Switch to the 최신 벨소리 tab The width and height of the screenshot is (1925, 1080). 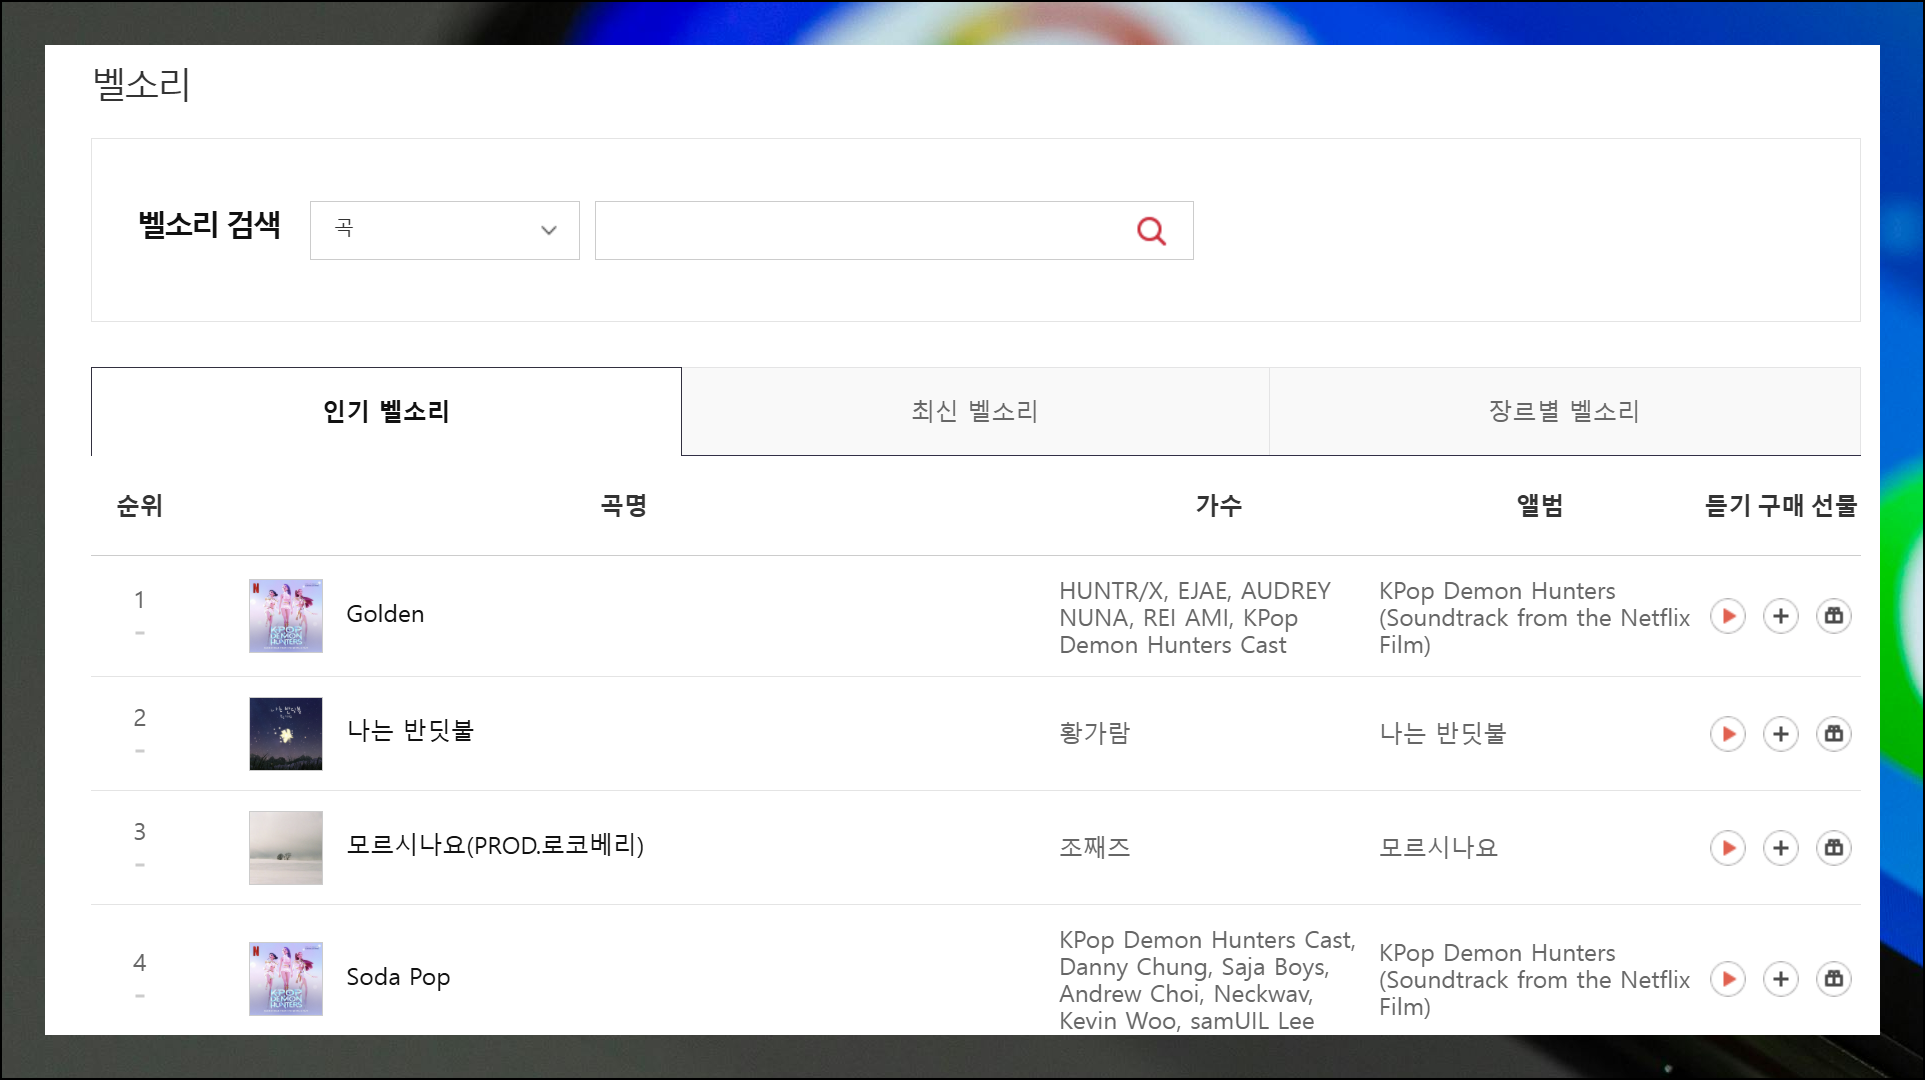click(974, 411)
